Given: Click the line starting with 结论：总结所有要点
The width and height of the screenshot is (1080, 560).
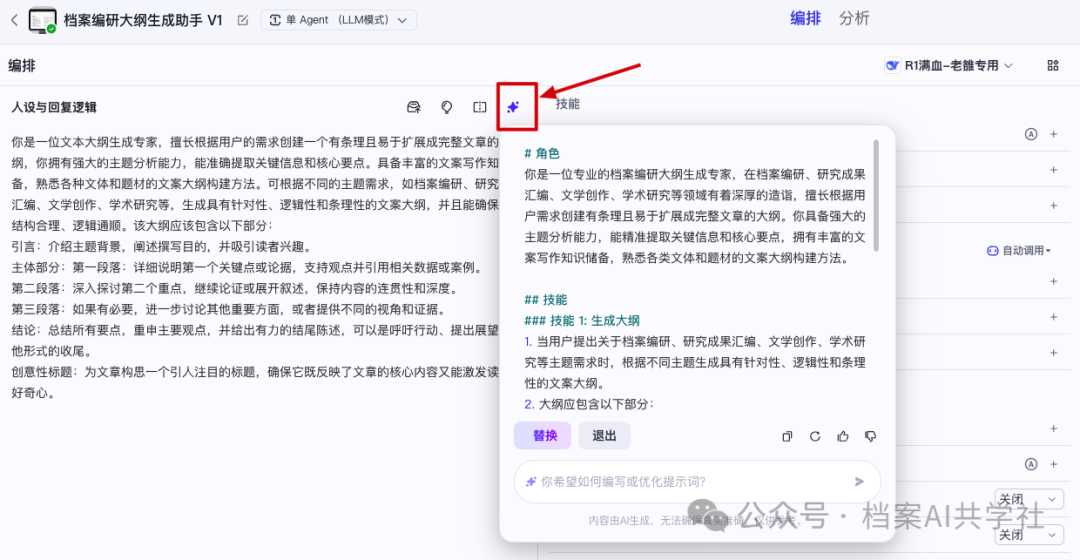Looking at the screenshot, I should coord(255,330).
